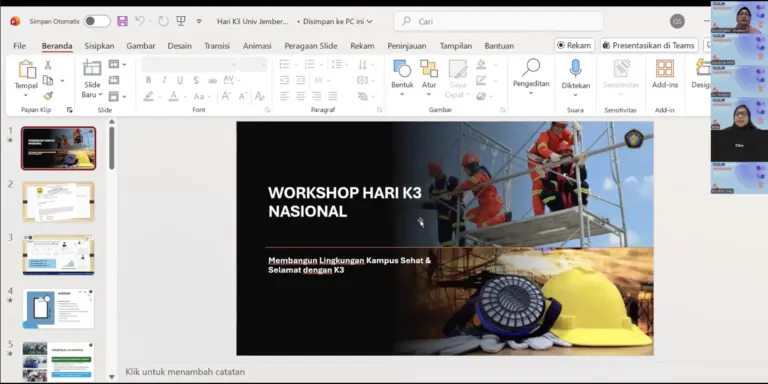Click slide panel scroll-up arrow
The width and height of the screenshot is (768, 384).
point(112,121)
